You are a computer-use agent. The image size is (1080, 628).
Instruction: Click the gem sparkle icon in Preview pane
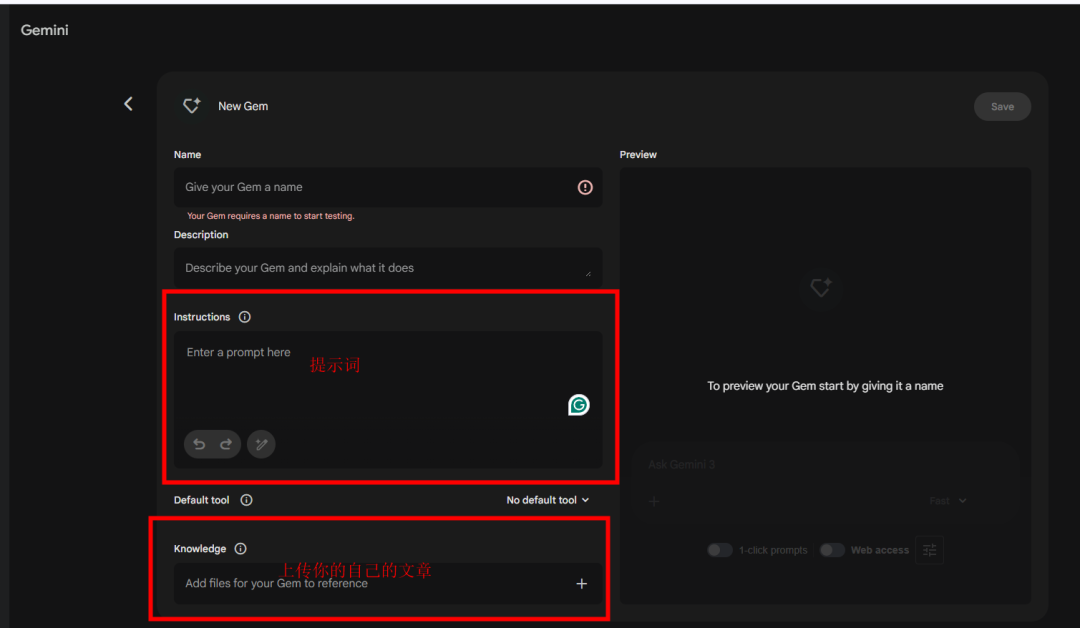[x=820, y=287]
